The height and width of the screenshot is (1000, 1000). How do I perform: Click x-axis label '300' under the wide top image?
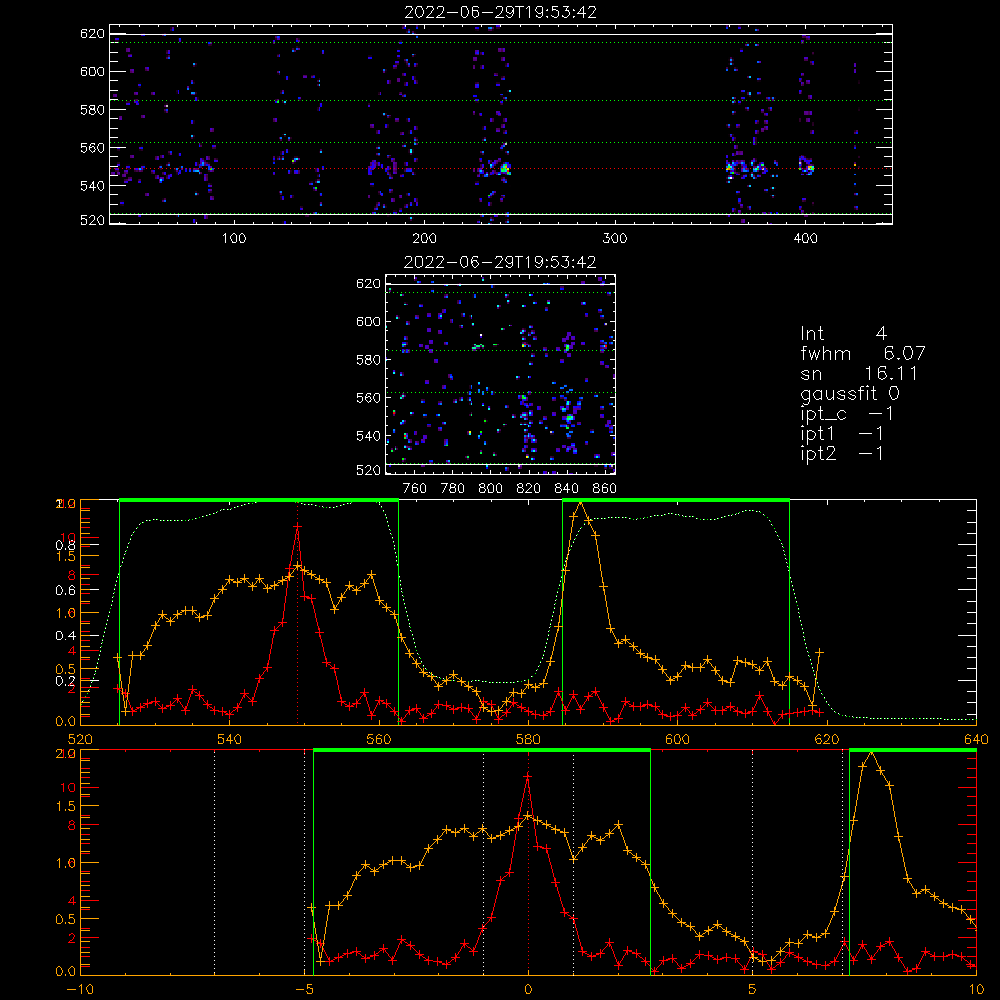tap(614, 239)
